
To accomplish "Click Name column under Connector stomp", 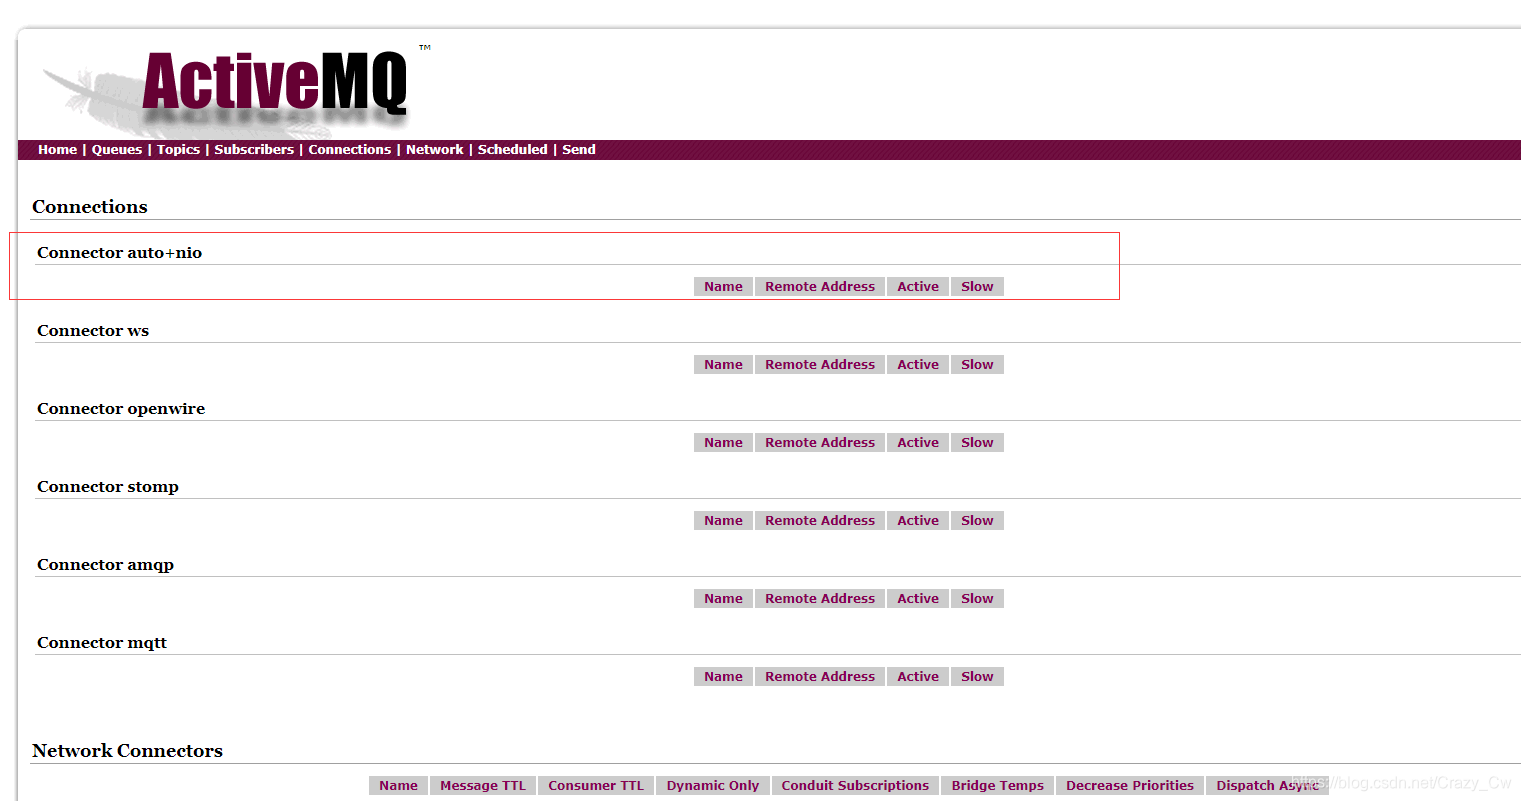I will [x=723, y=520].
